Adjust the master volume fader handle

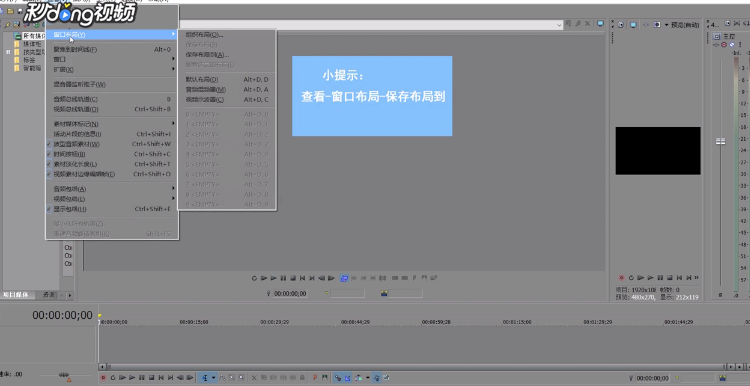click(x=720, y=141)
